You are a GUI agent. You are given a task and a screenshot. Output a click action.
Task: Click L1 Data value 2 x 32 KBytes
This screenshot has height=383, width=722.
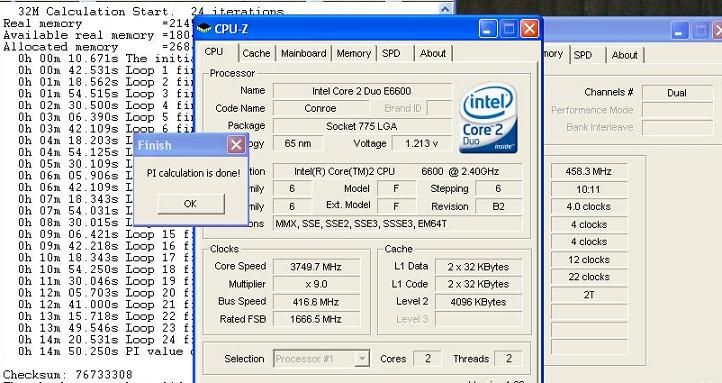[478, 267]
